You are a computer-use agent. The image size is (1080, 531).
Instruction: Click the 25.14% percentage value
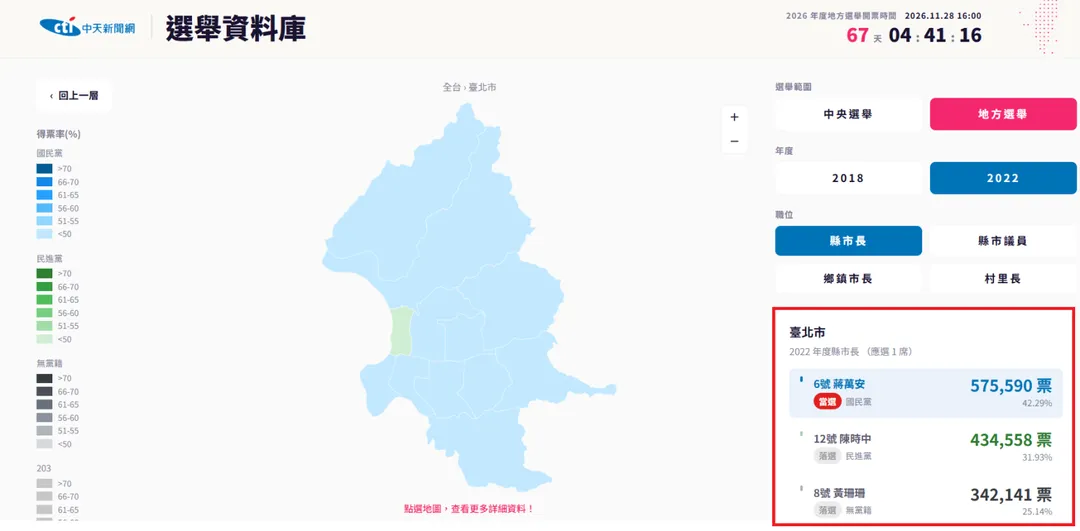coord(1037,512)
